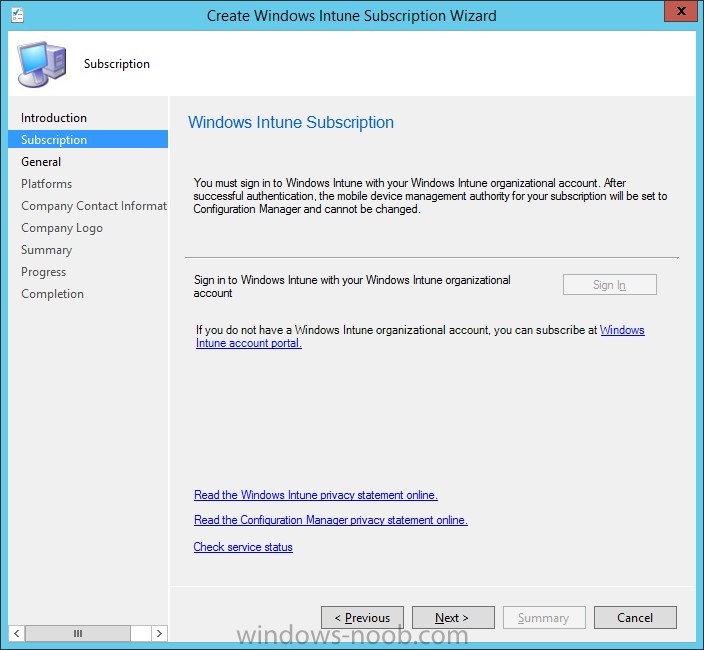Viewport: 704px width, 650px height.
Task: Click the Summary button at bottom
Action: point(544,618)
